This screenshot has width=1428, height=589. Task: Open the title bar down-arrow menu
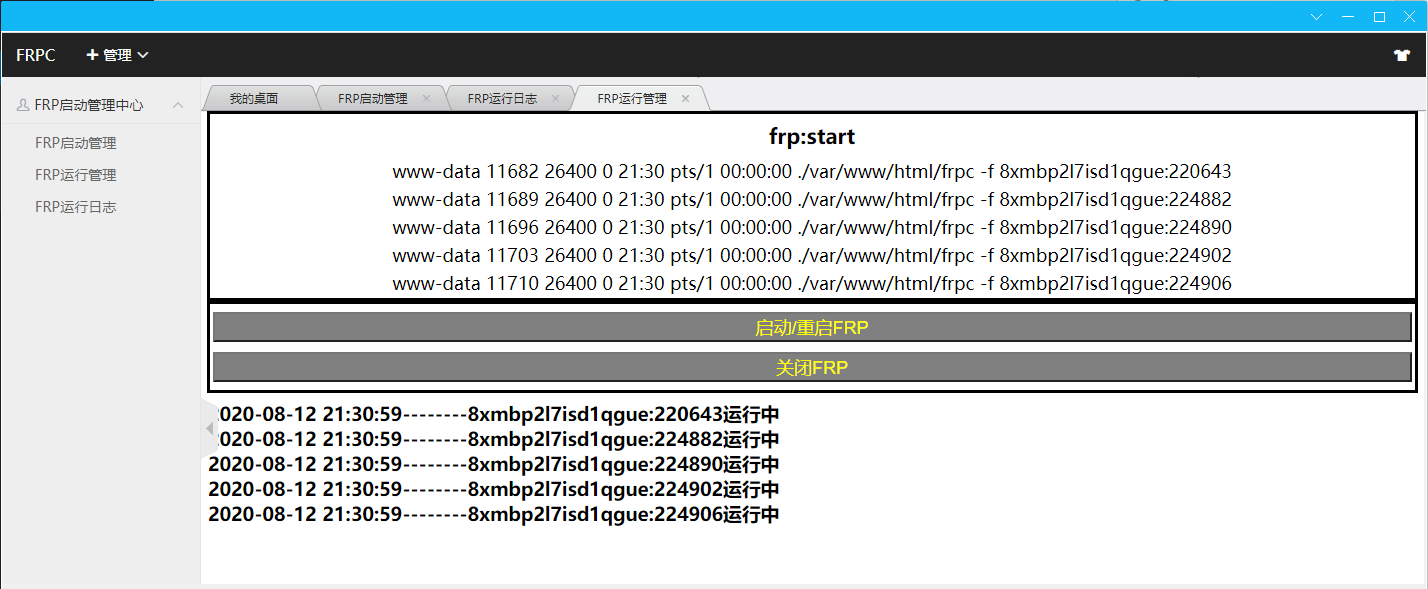[x=1317, y=16]
